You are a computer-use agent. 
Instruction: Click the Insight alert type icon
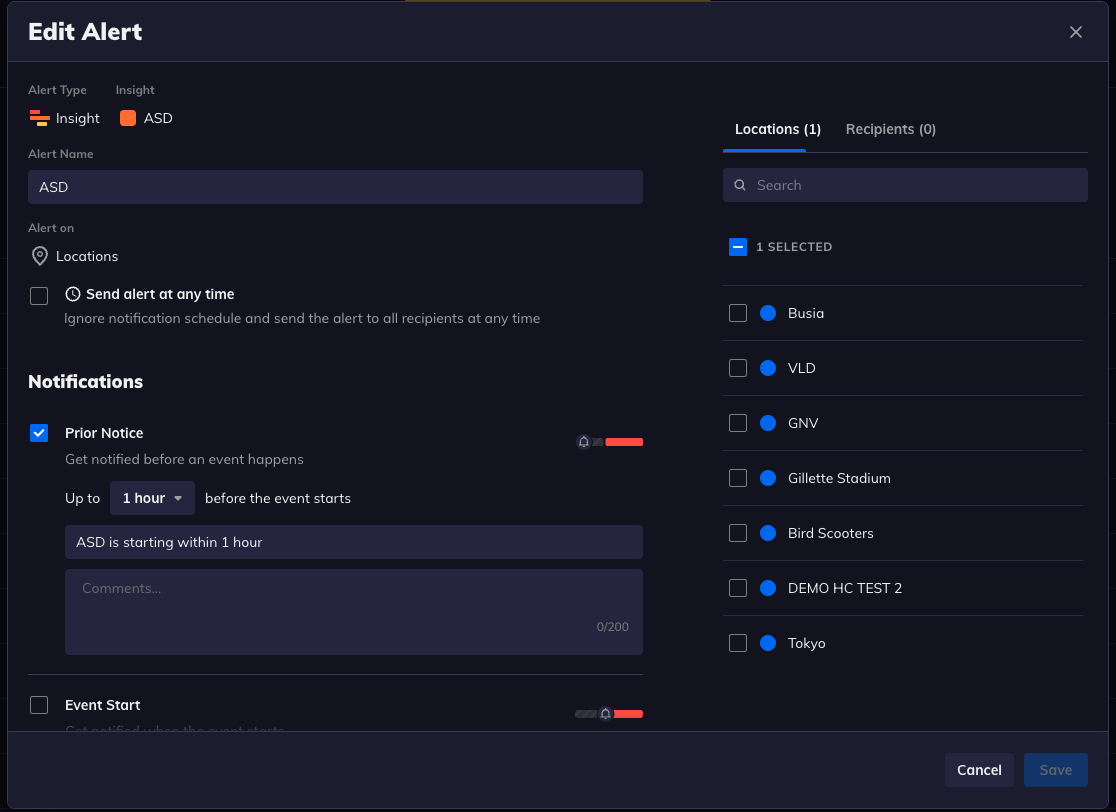click(x=39, y=118)
